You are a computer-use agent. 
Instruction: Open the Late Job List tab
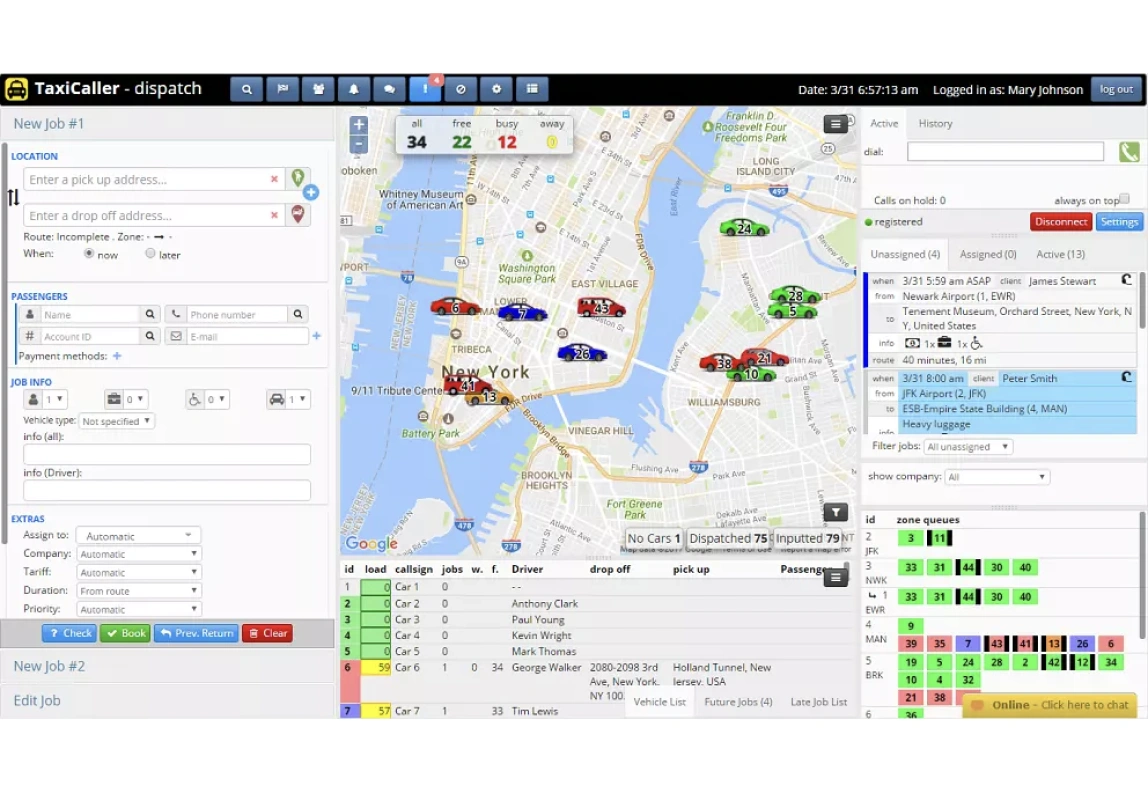coord(819,701)
